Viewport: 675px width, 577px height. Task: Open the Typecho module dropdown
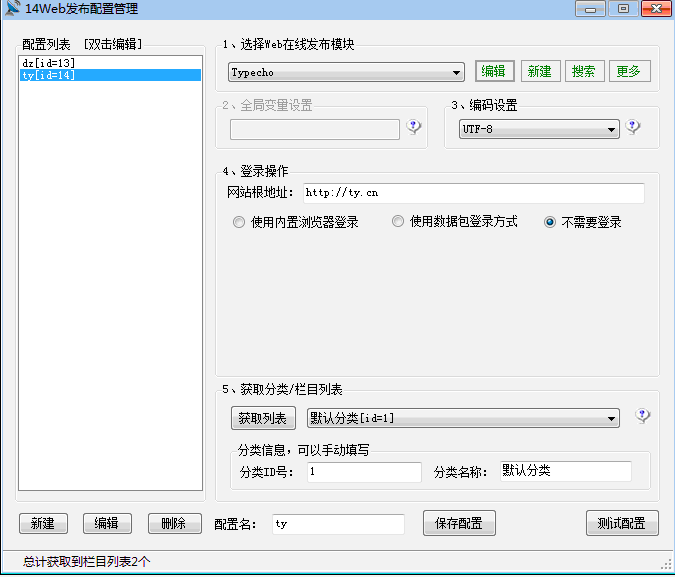point(346,72)
